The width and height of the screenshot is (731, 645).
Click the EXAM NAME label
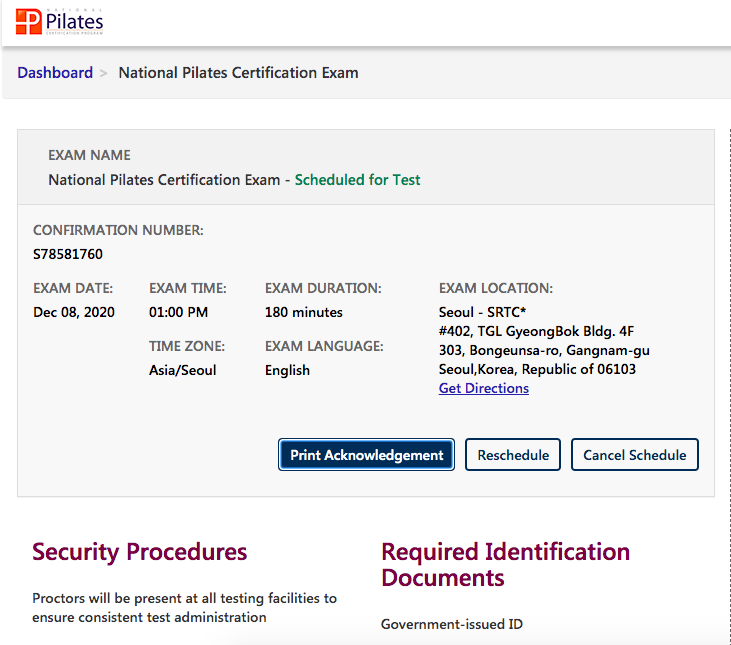click(x=89, y=155)
